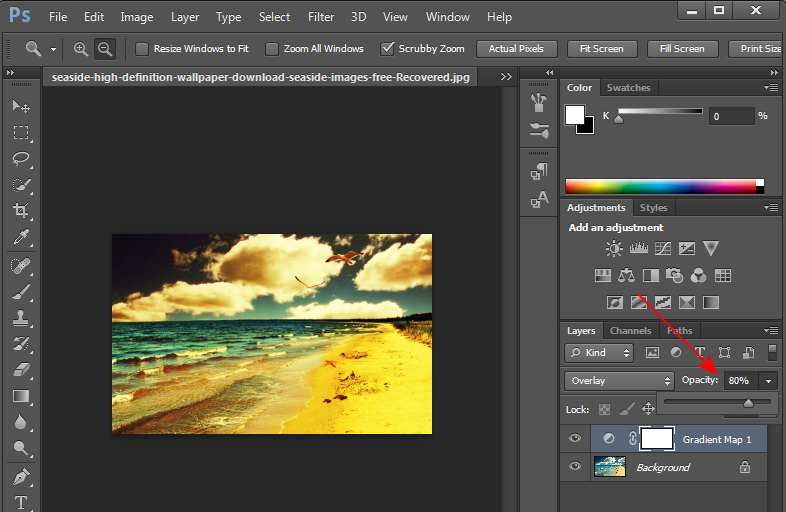
Task: Select the Crop tool
Action: pyautogui.click(x=21, y=211)
